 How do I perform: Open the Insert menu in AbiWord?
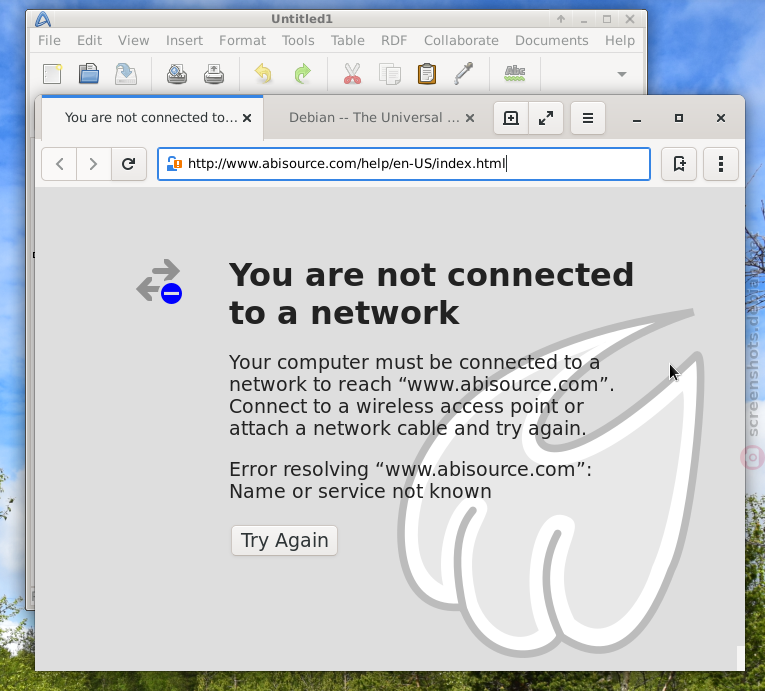pos(184,41)
